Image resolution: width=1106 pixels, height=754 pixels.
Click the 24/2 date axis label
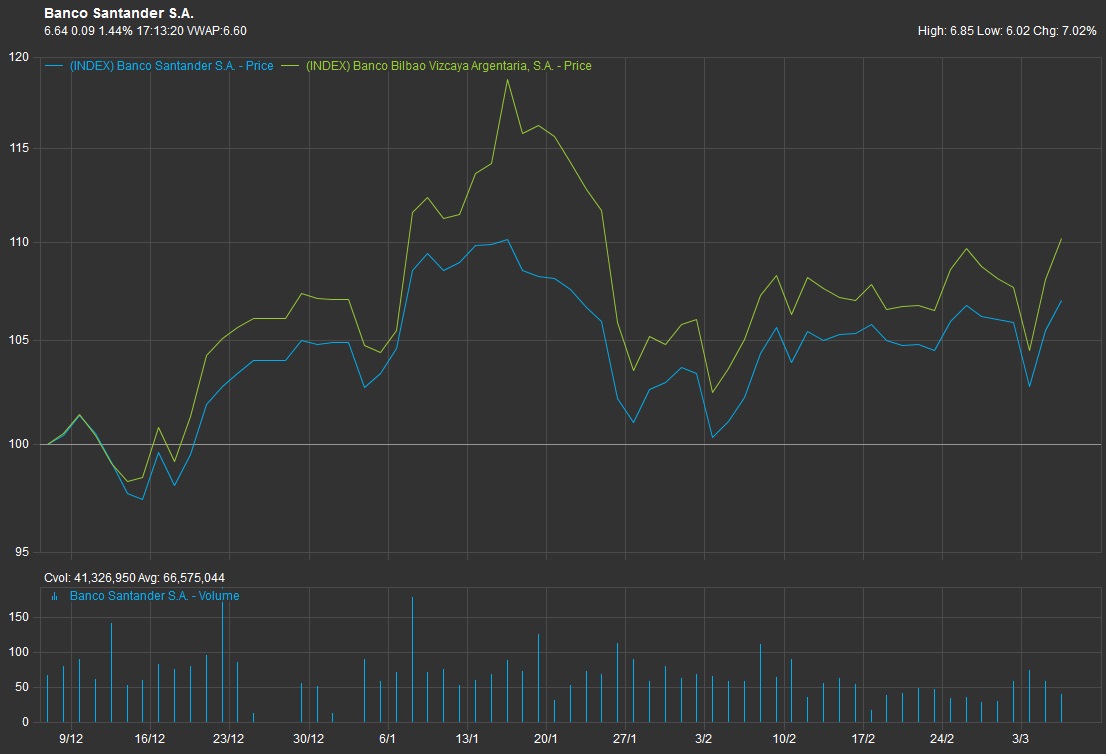tap(942, 739)
